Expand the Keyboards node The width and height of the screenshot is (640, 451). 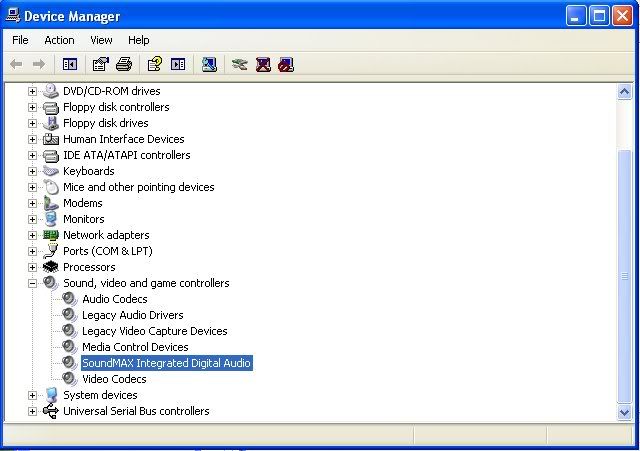32,171
